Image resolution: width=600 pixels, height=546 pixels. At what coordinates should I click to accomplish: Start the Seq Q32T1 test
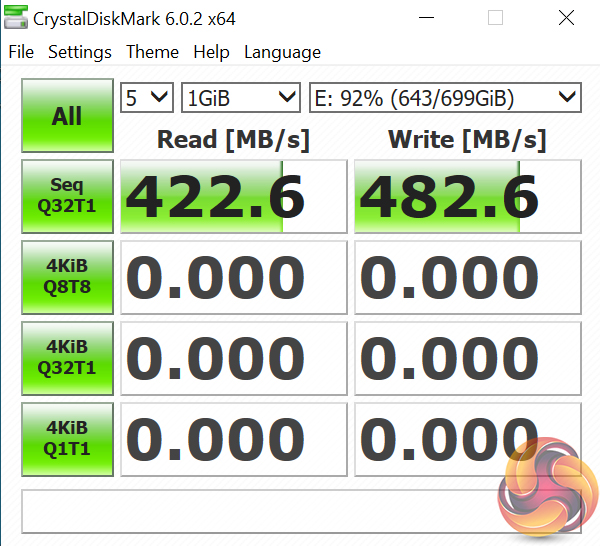67,196
